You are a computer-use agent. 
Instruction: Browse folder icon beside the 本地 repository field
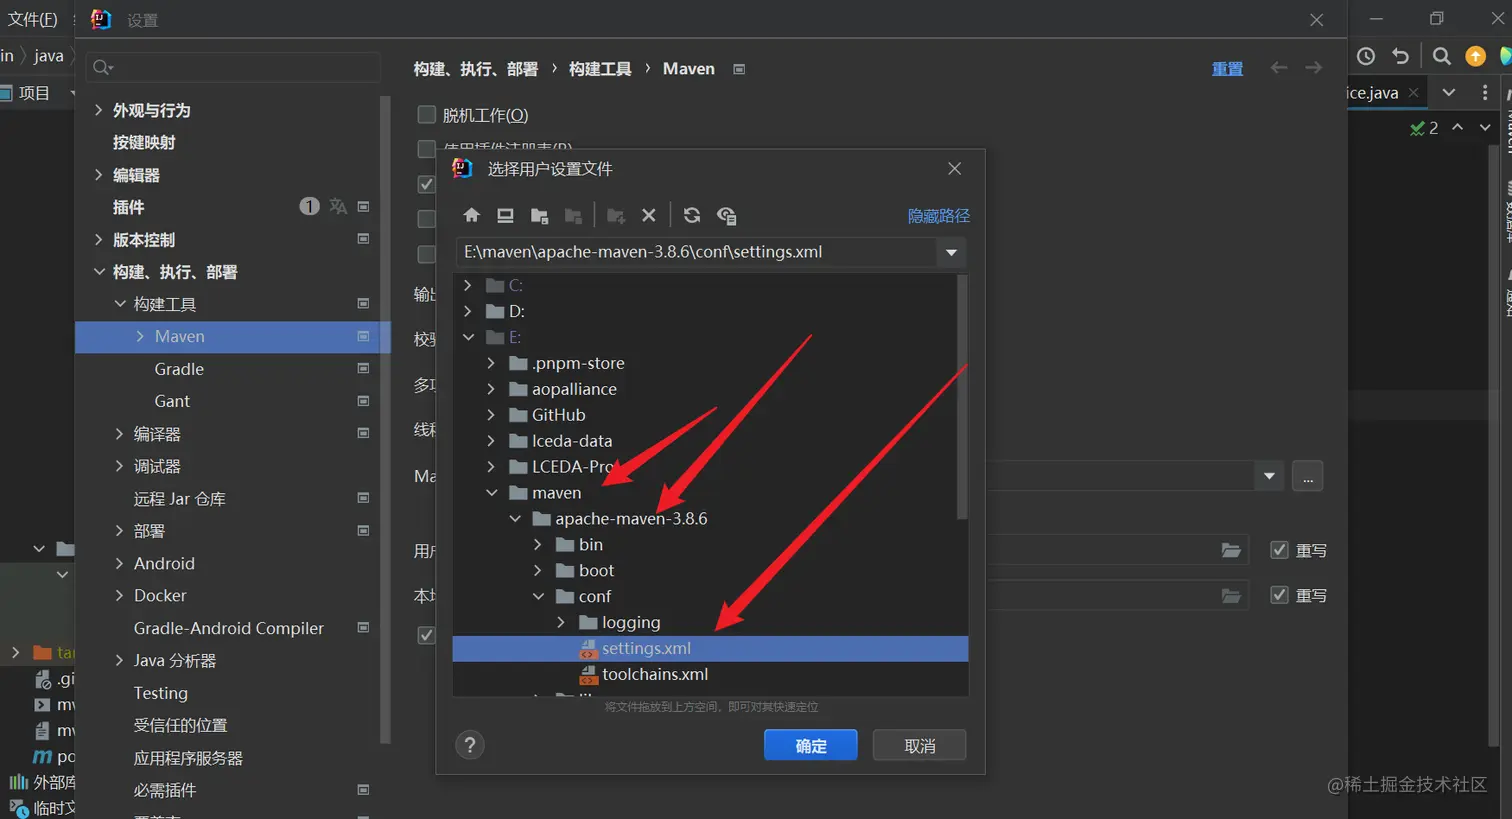1231,595
